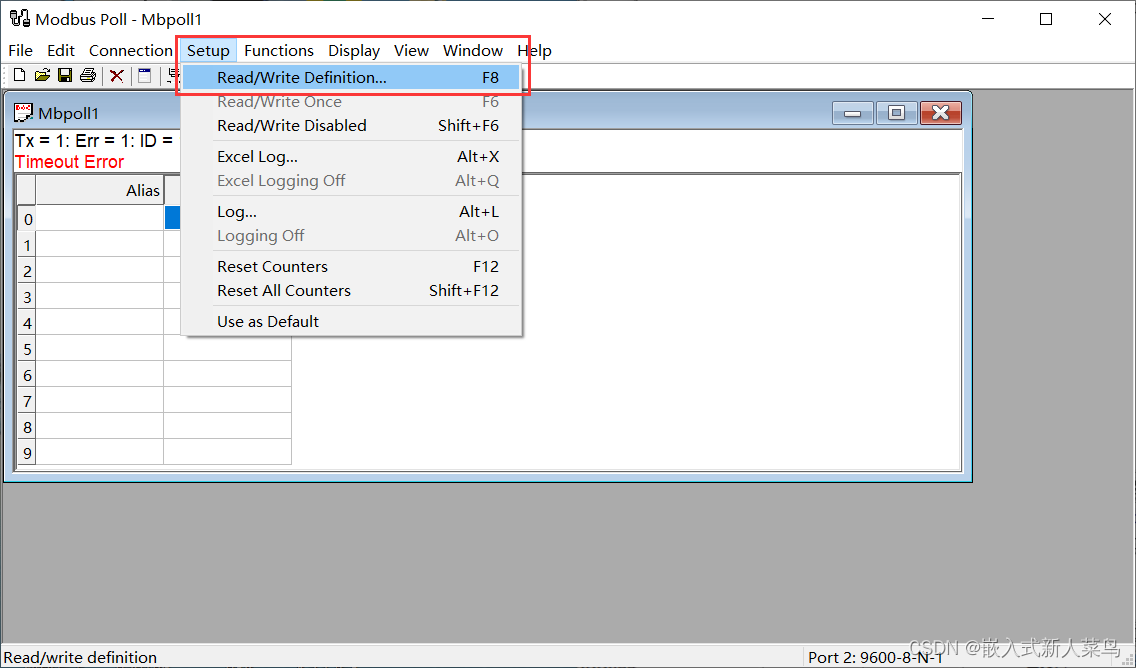Click the window definition toolbar icon
Viewport: 1136px width, 668px height.
pos(144,75)
